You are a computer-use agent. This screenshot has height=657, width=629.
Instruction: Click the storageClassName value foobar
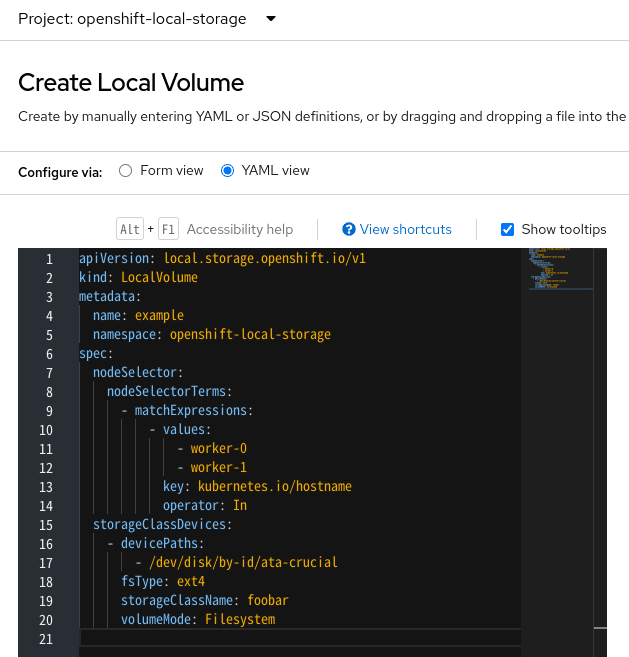[268, 600]
